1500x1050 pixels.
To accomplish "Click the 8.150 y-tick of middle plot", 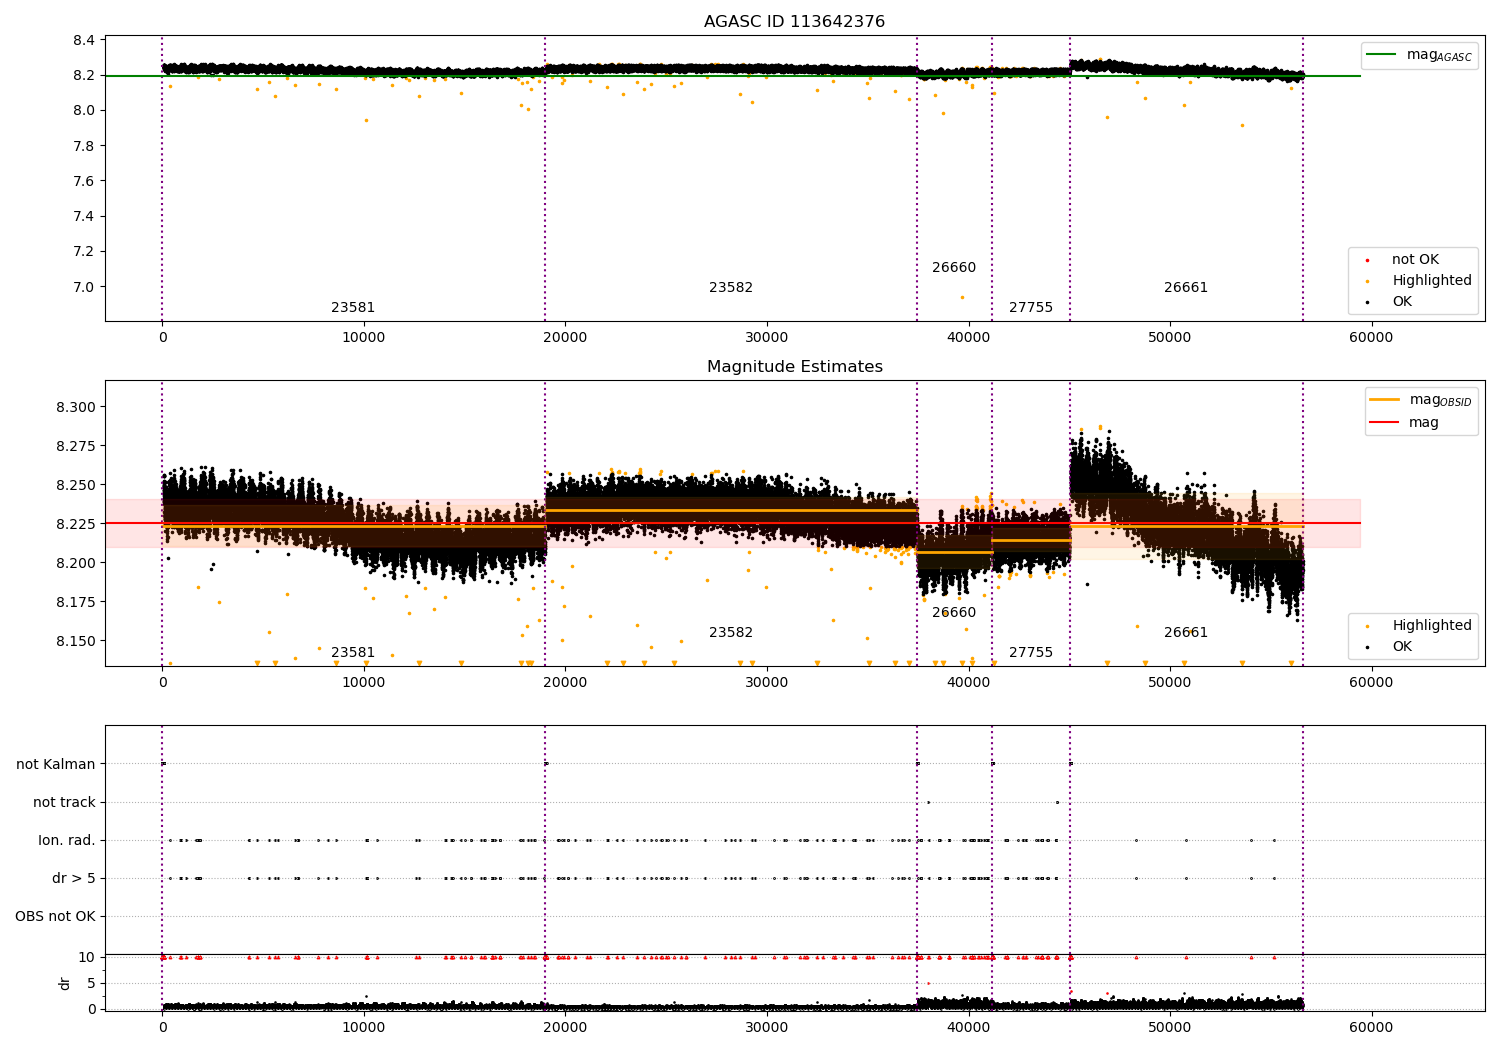I will tap(77, 642).
